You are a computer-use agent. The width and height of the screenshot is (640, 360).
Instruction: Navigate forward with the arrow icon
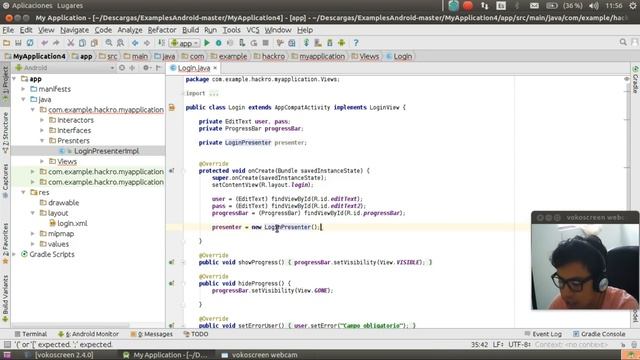(x=147, y=43)
